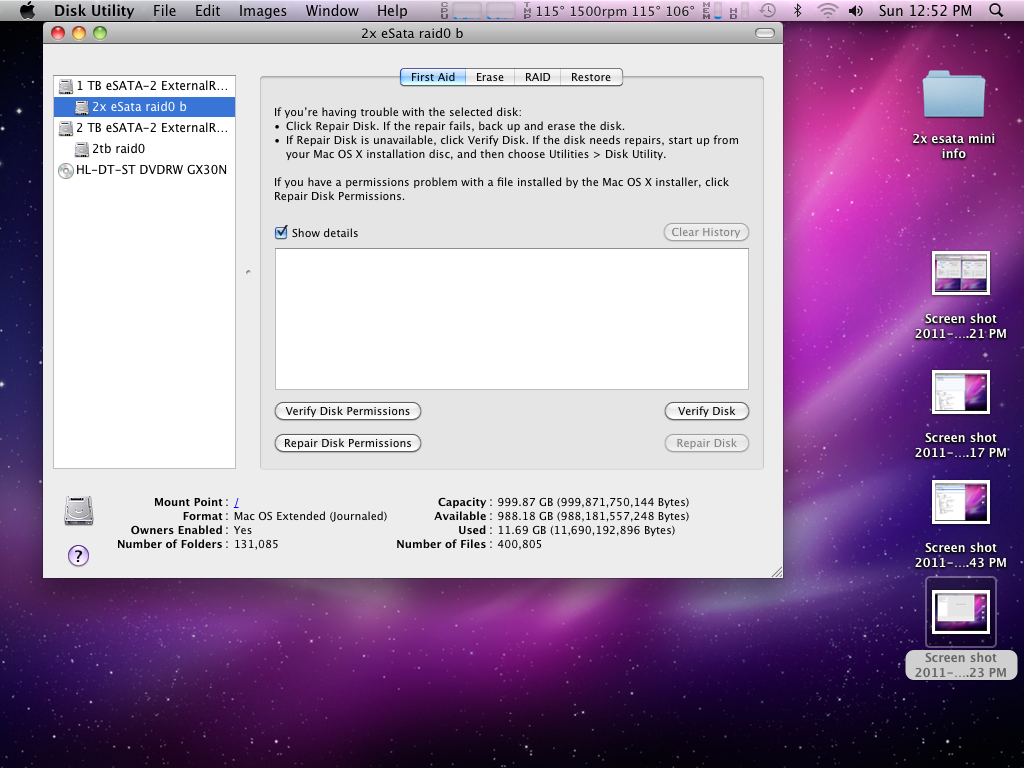The width and height of the screenshot is (1024, 768).
Task: Click the memory monitor in menu bar
Action: 713,10
